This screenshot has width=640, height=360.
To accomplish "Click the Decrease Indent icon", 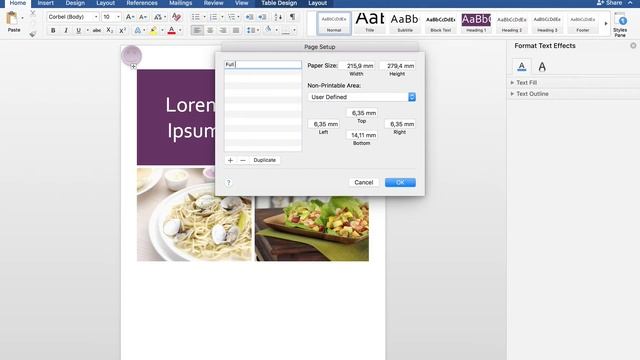I will pyautogui.click(x=249, y=17).
